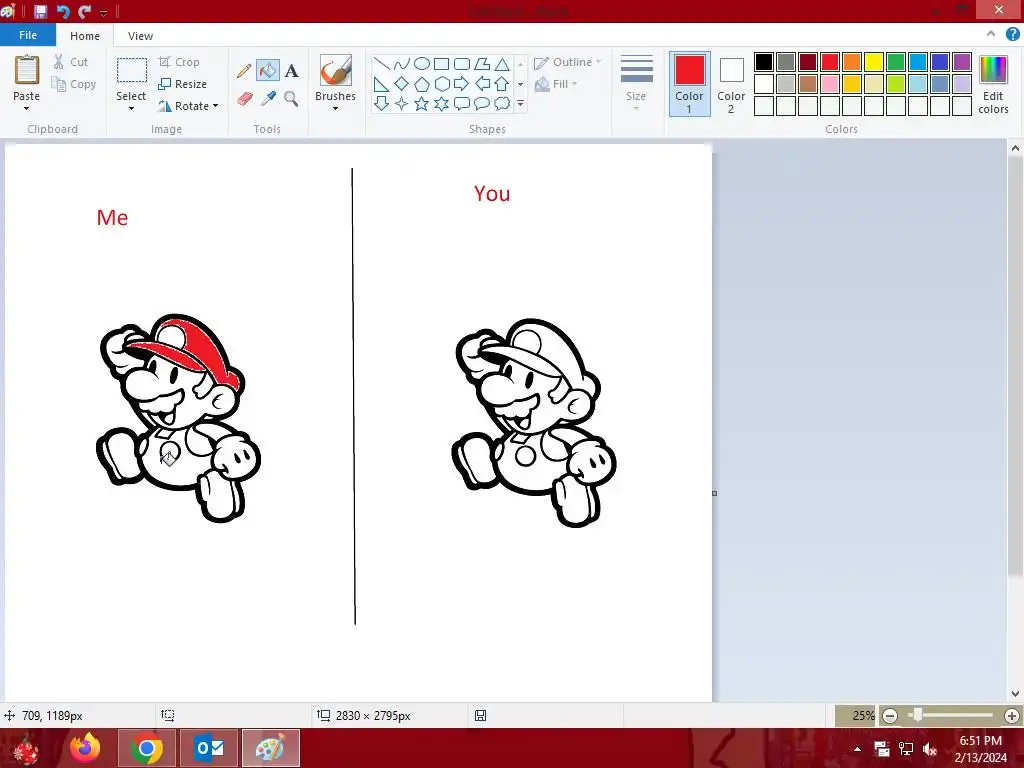Click the zoom slider handle

tap(918, 715)
